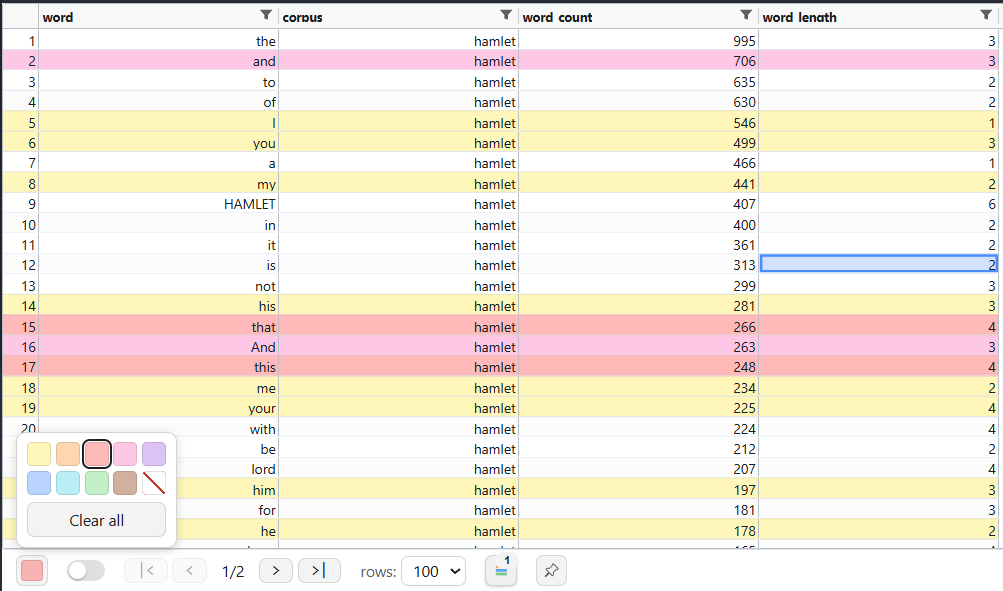Select word count cell 995
This screenshot has height=591, width=1003.
pos(638,41)
